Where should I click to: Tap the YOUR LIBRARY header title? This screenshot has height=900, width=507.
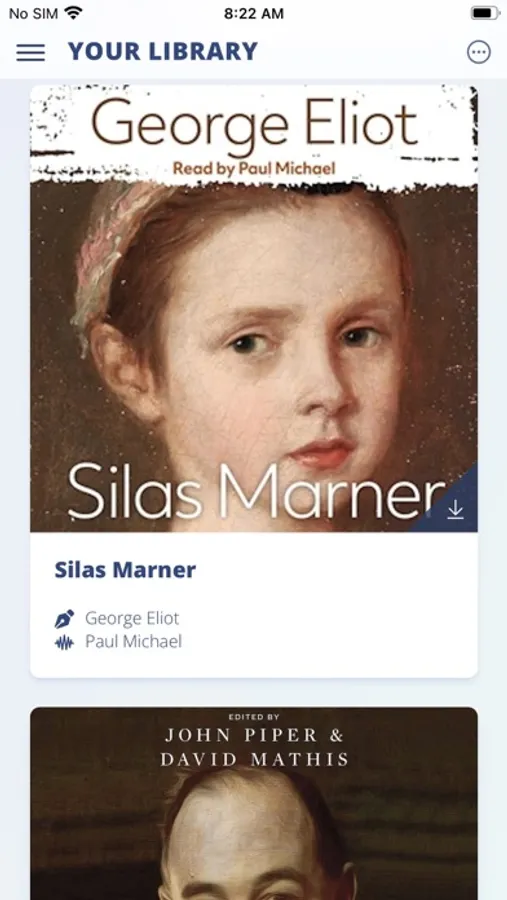coord(163,52)
